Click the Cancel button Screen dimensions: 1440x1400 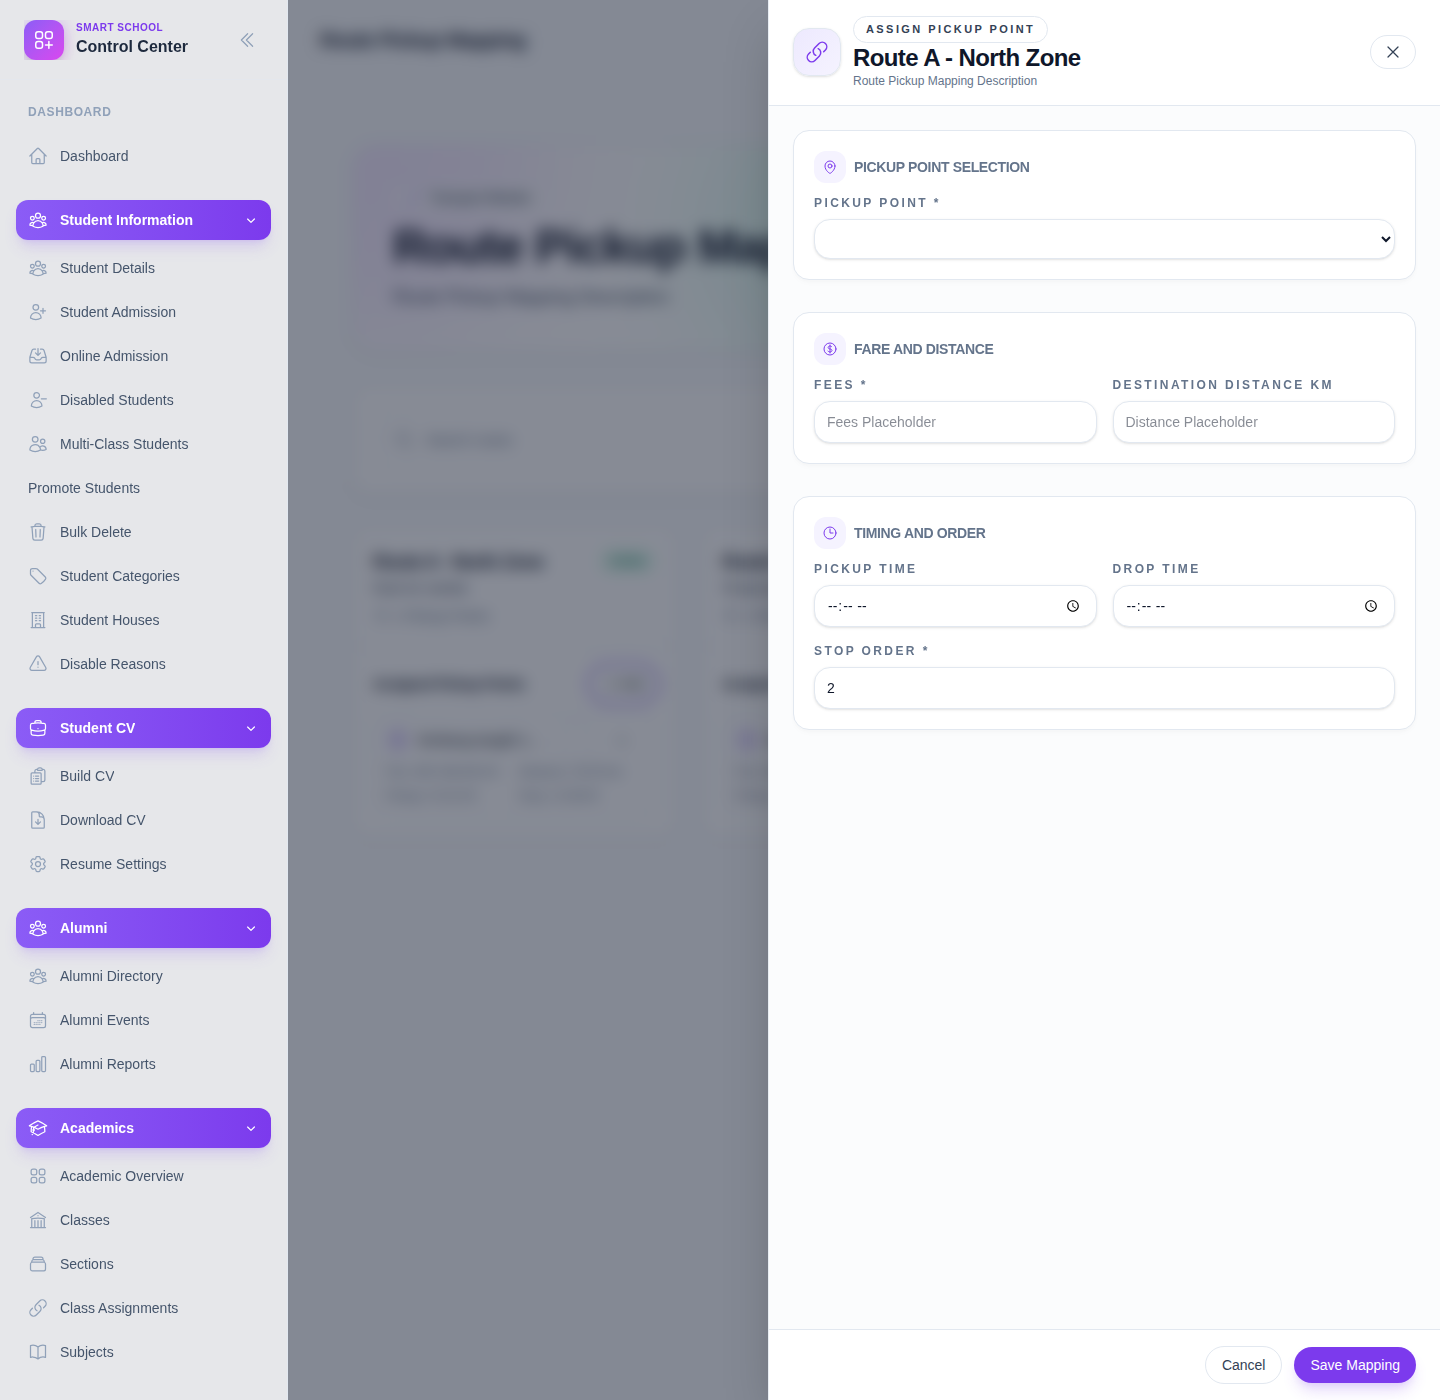1243,1365
